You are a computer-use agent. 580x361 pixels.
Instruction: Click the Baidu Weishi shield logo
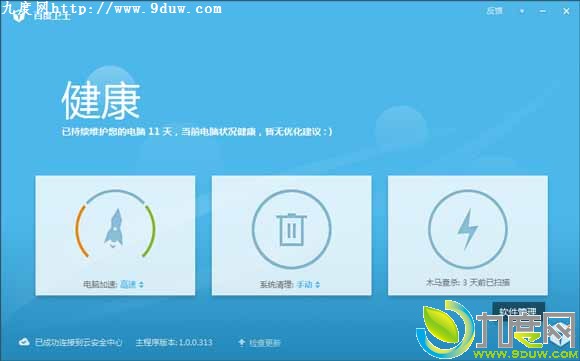pos(18,16)
